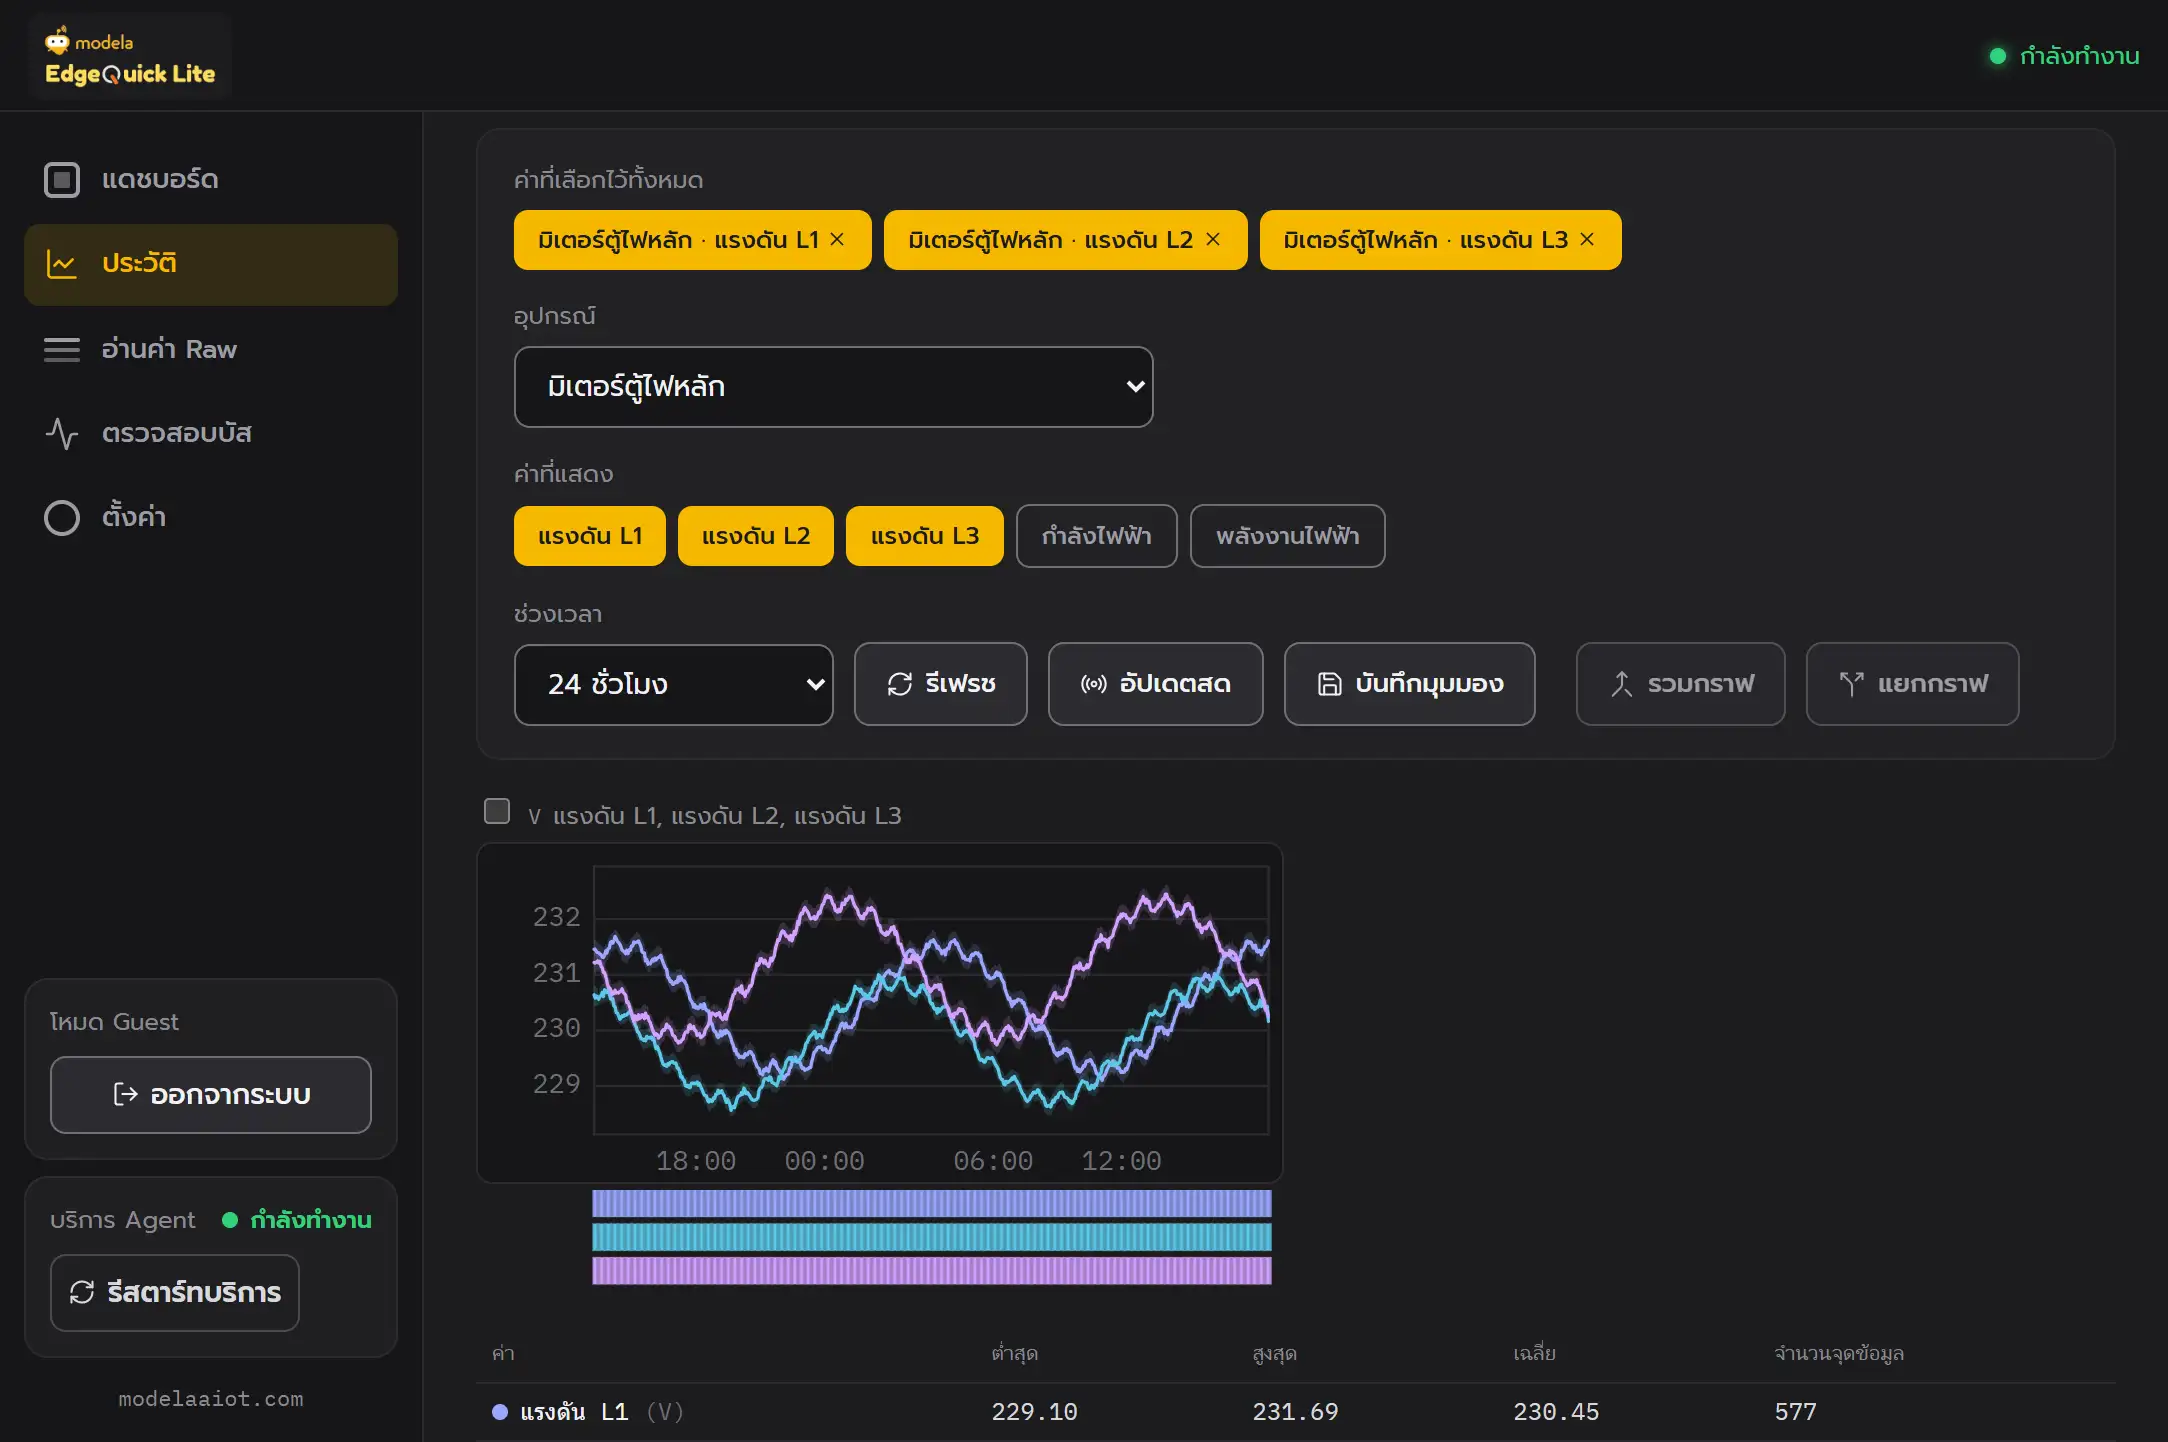Tick the voltage chart checkbox
Image resolution: width=2168 pixels, height=1442 pixels.
(x=497, y=811)
